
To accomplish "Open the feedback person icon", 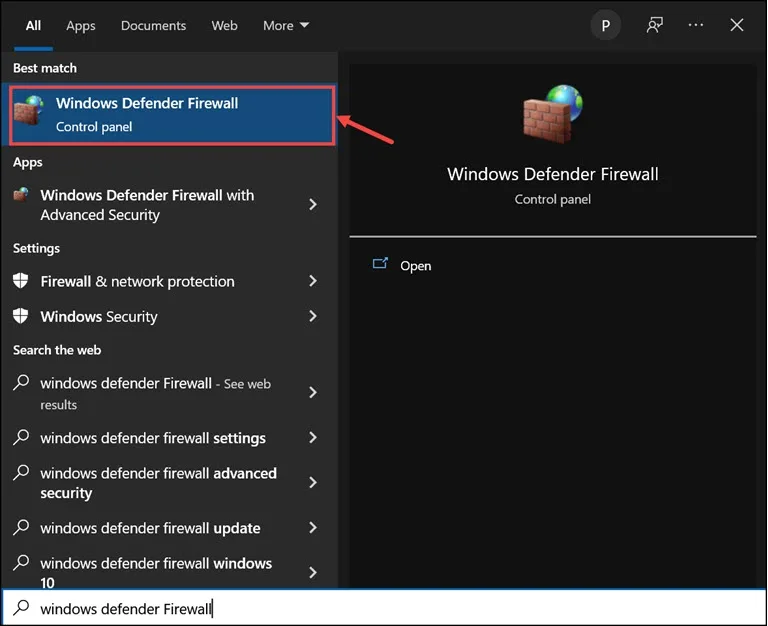I will (654, 25).
